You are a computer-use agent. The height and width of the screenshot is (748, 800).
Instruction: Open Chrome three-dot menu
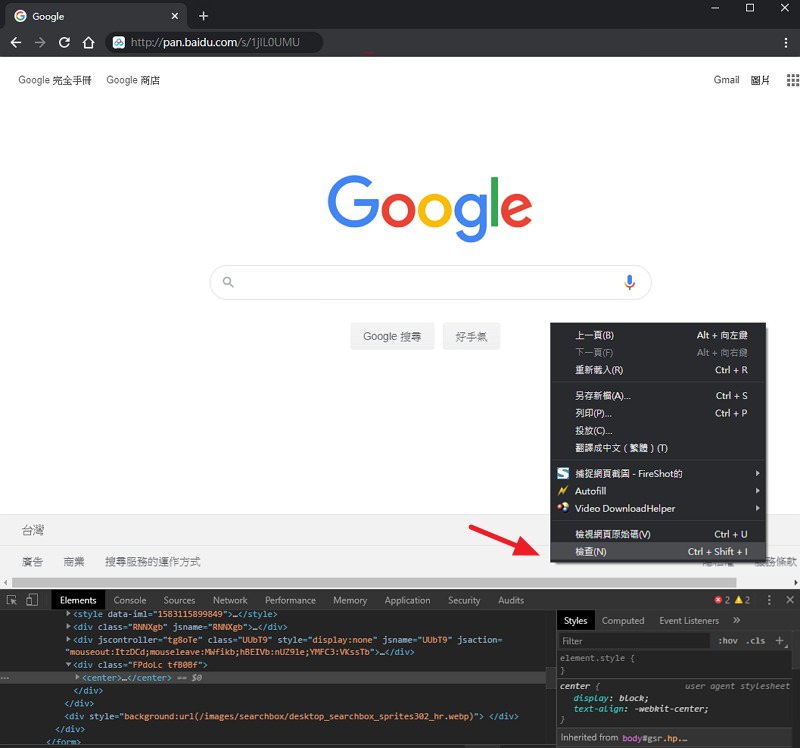point(786,43)
